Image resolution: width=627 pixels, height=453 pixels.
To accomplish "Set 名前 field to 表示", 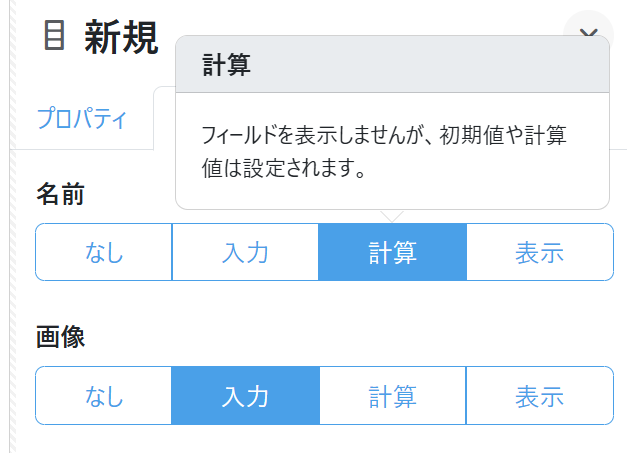I will [x=539, y=252].
